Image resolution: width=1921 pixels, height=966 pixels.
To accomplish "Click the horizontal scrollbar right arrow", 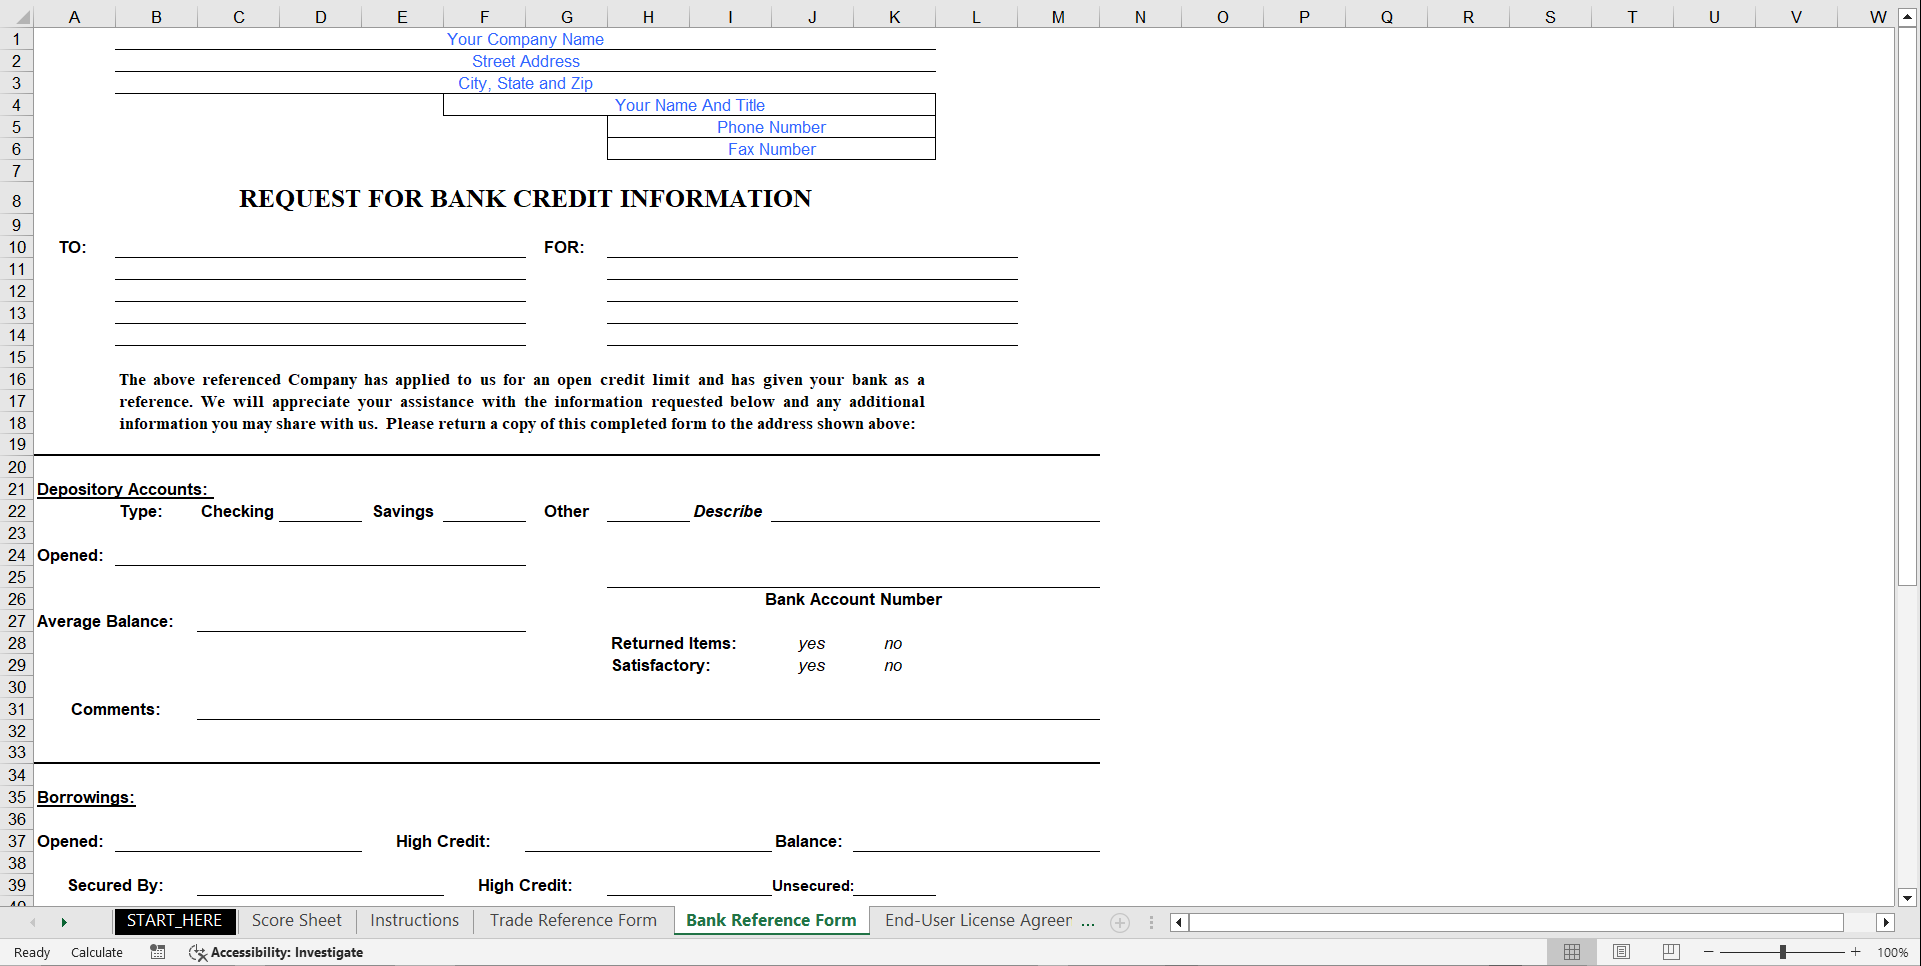I will [1886, 922].
